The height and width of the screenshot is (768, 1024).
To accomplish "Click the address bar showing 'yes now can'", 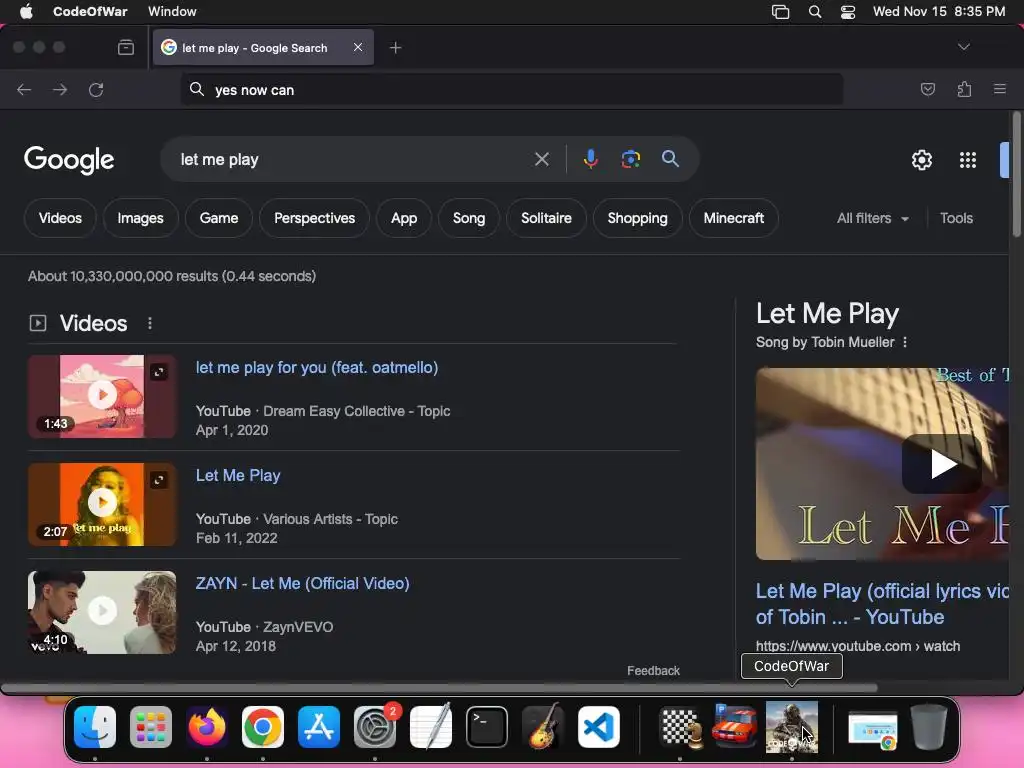I will pos(511,89).
